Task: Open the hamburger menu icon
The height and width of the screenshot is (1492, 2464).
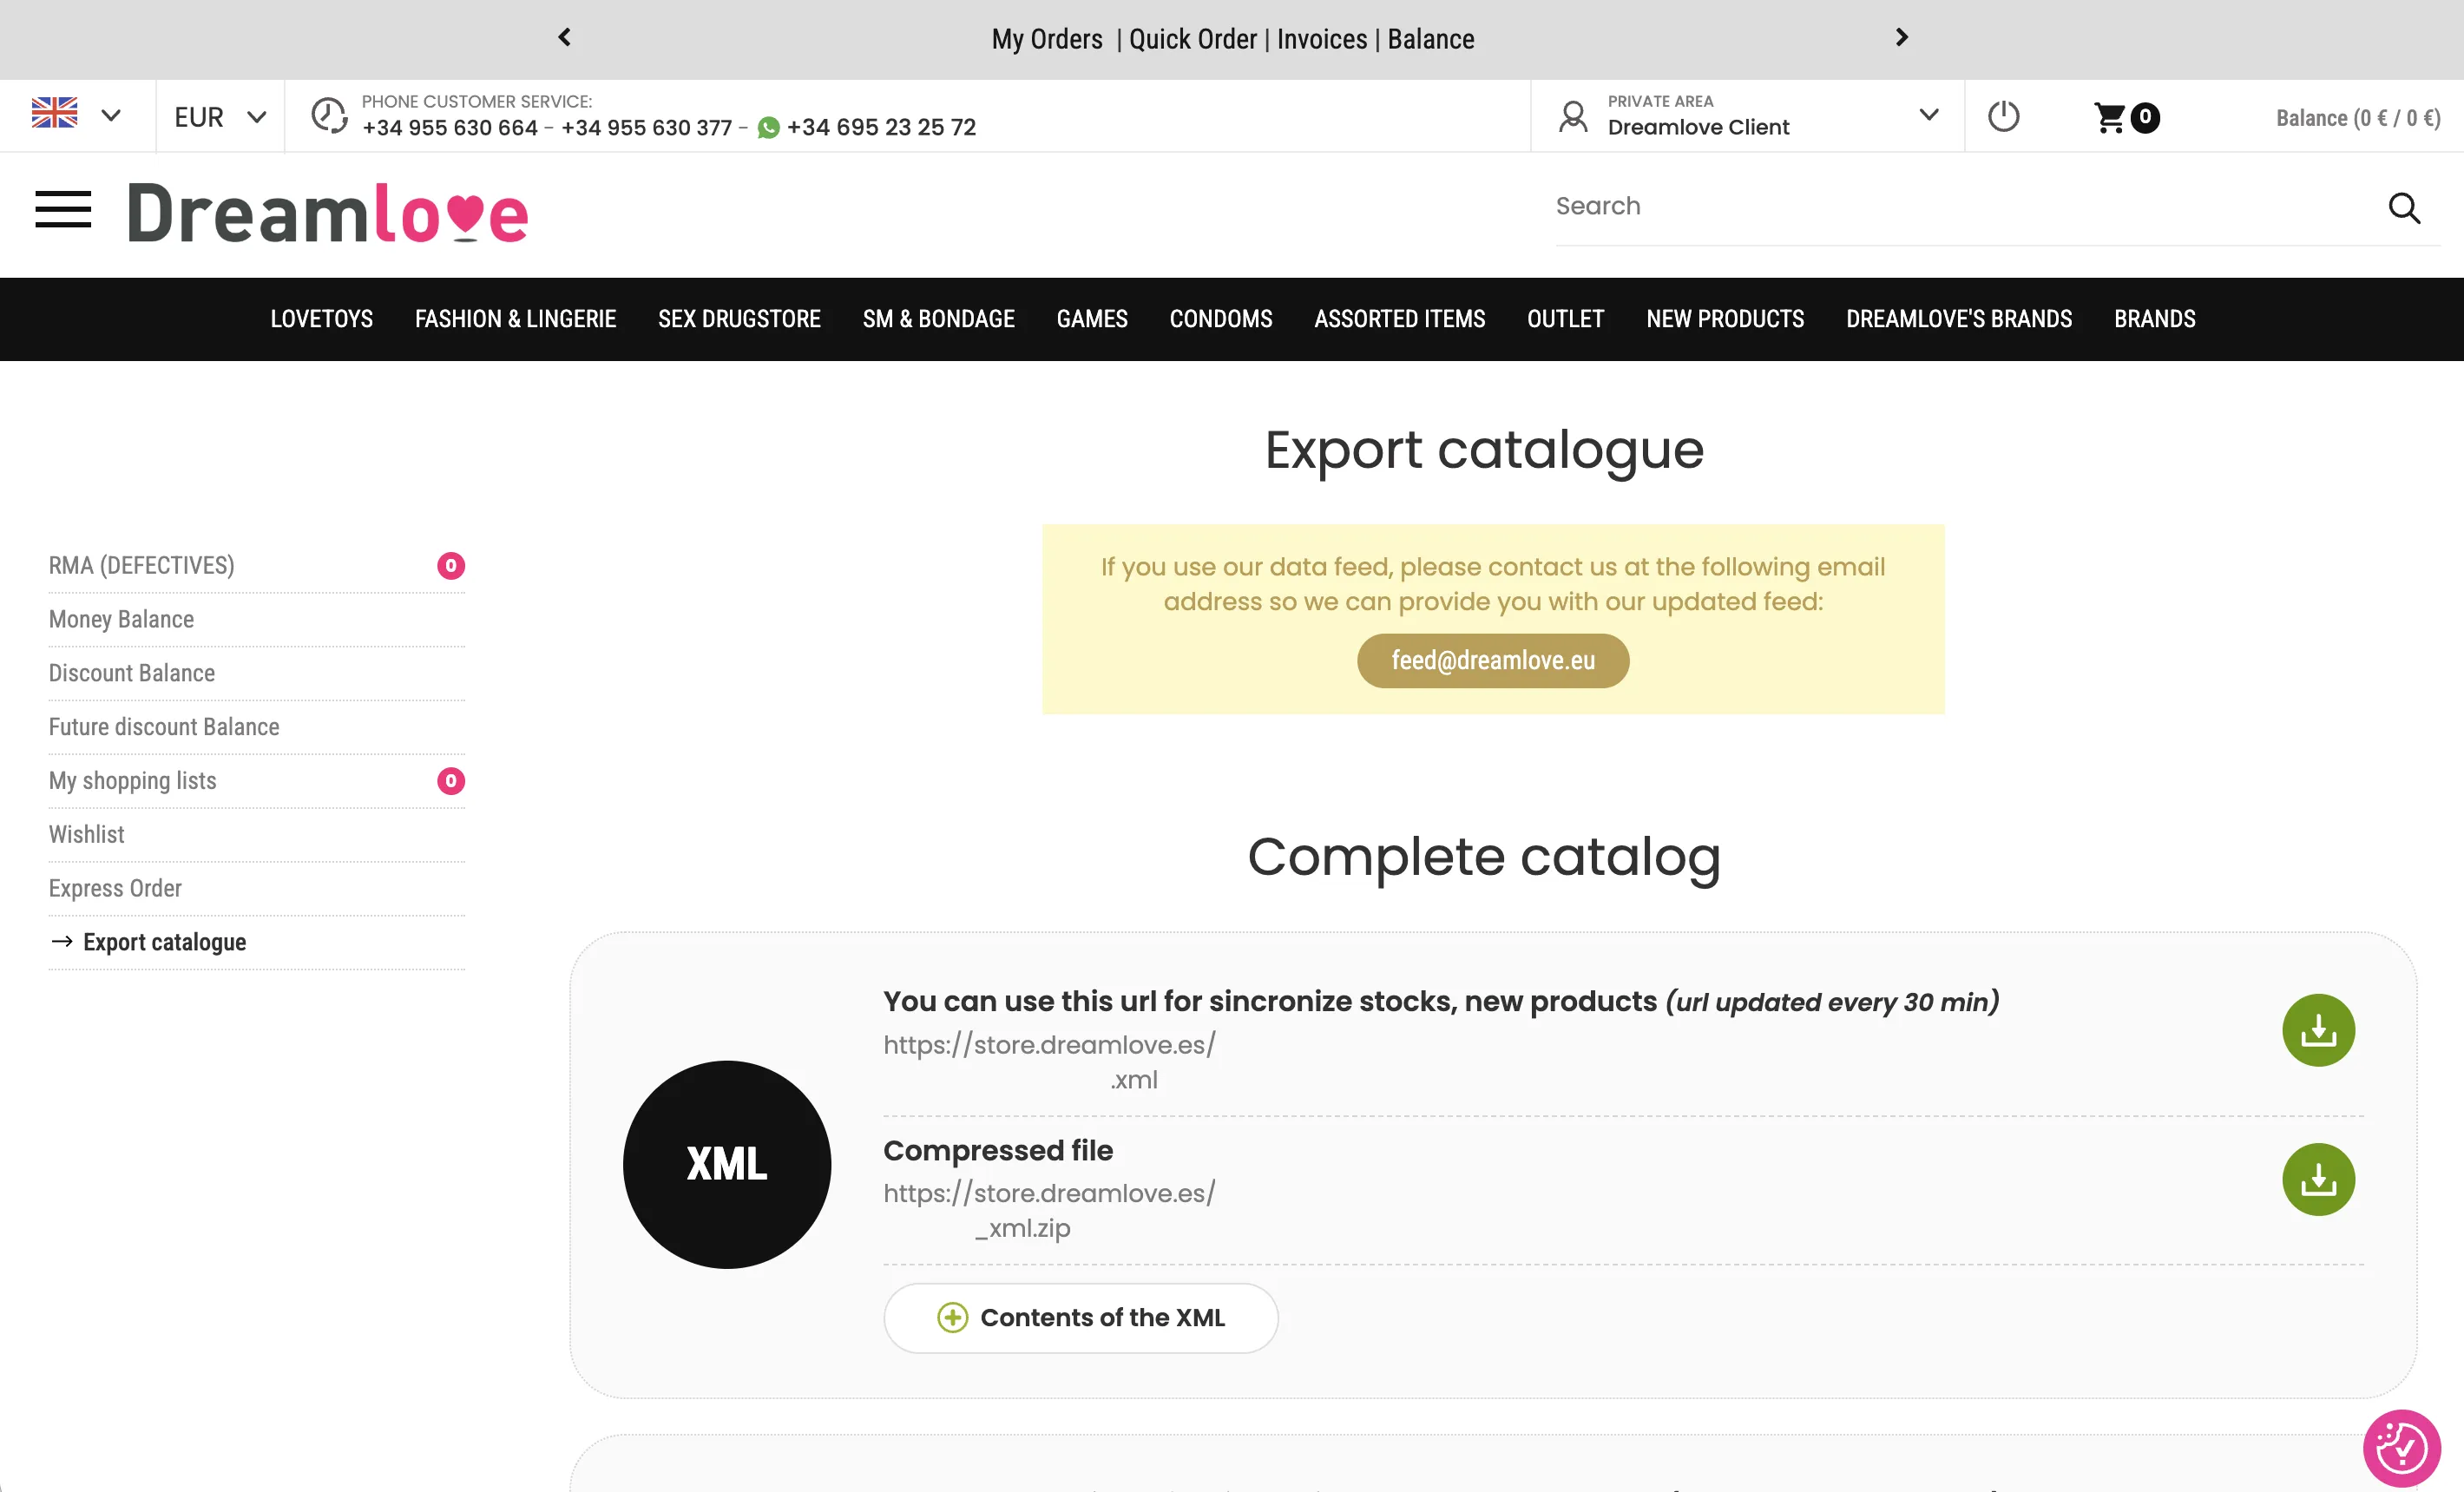Action: coord(63,209)
